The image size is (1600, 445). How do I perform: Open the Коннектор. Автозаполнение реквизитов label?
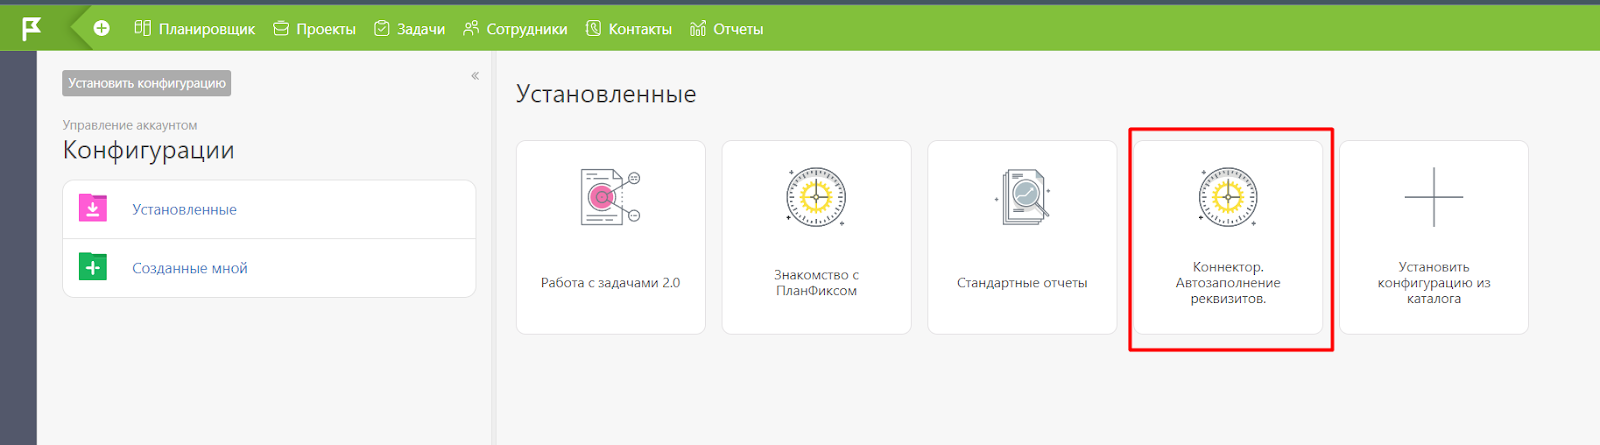[x=1228, y=283]
